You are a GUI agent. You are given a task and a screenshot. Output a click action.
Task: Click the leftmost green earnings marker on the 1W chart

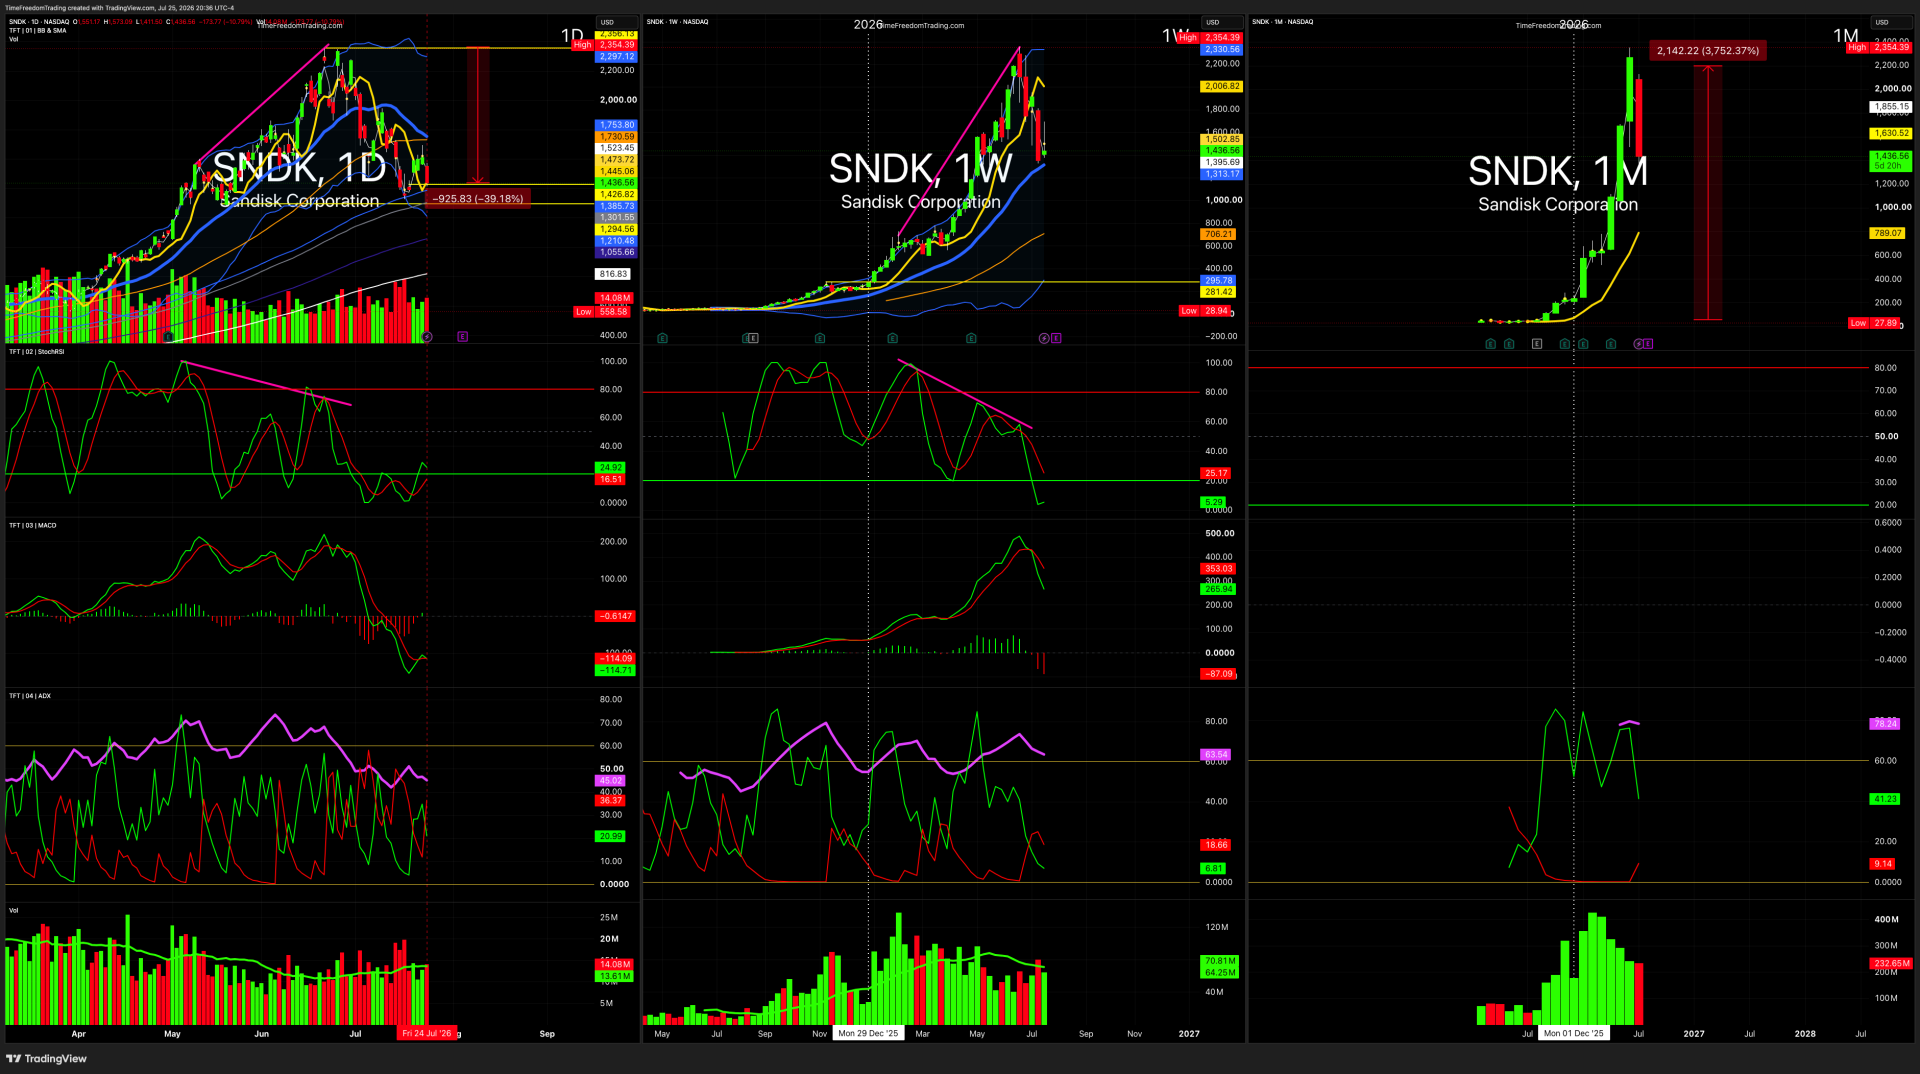(662, 338)
